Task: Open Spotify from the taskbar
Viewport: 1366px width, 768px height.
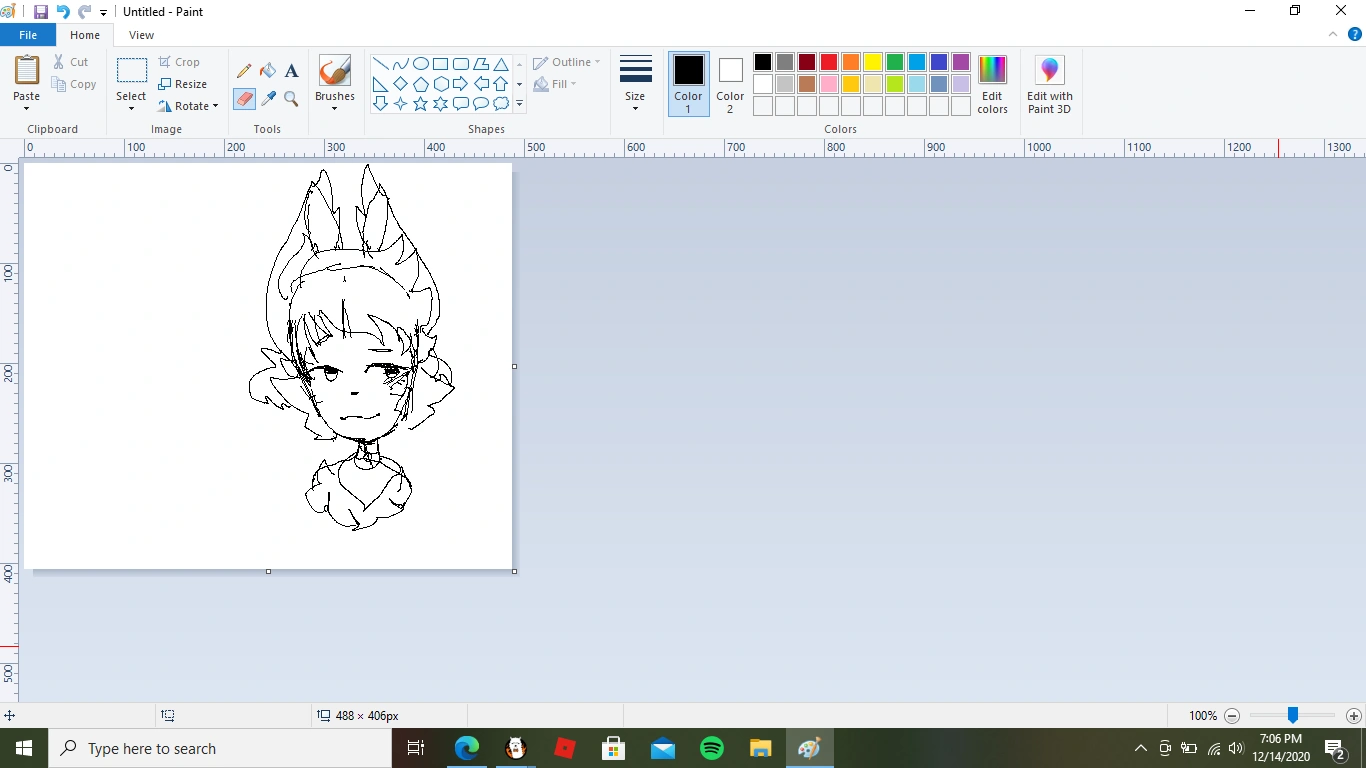Action: click(x=711, y=747)
